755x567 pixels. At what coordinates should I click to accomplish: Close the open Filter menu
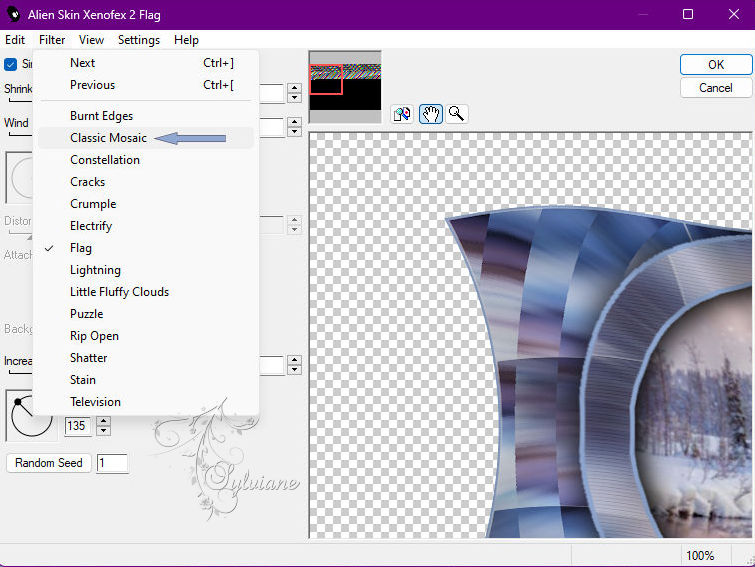click(x=52, y=40)
